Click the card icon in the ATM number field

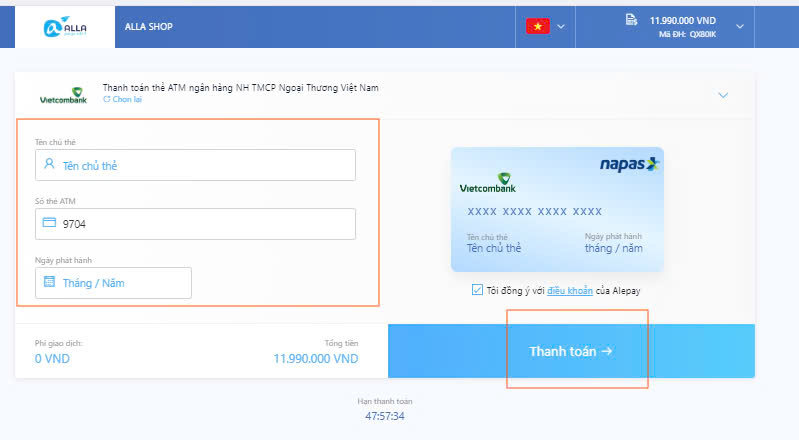(x=49, y=222)
